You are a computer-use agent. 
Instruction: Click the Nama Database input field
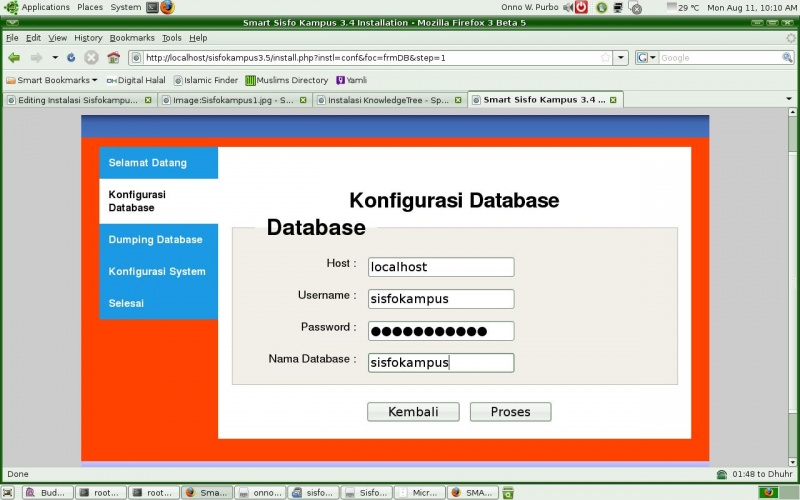pos(440,363)
